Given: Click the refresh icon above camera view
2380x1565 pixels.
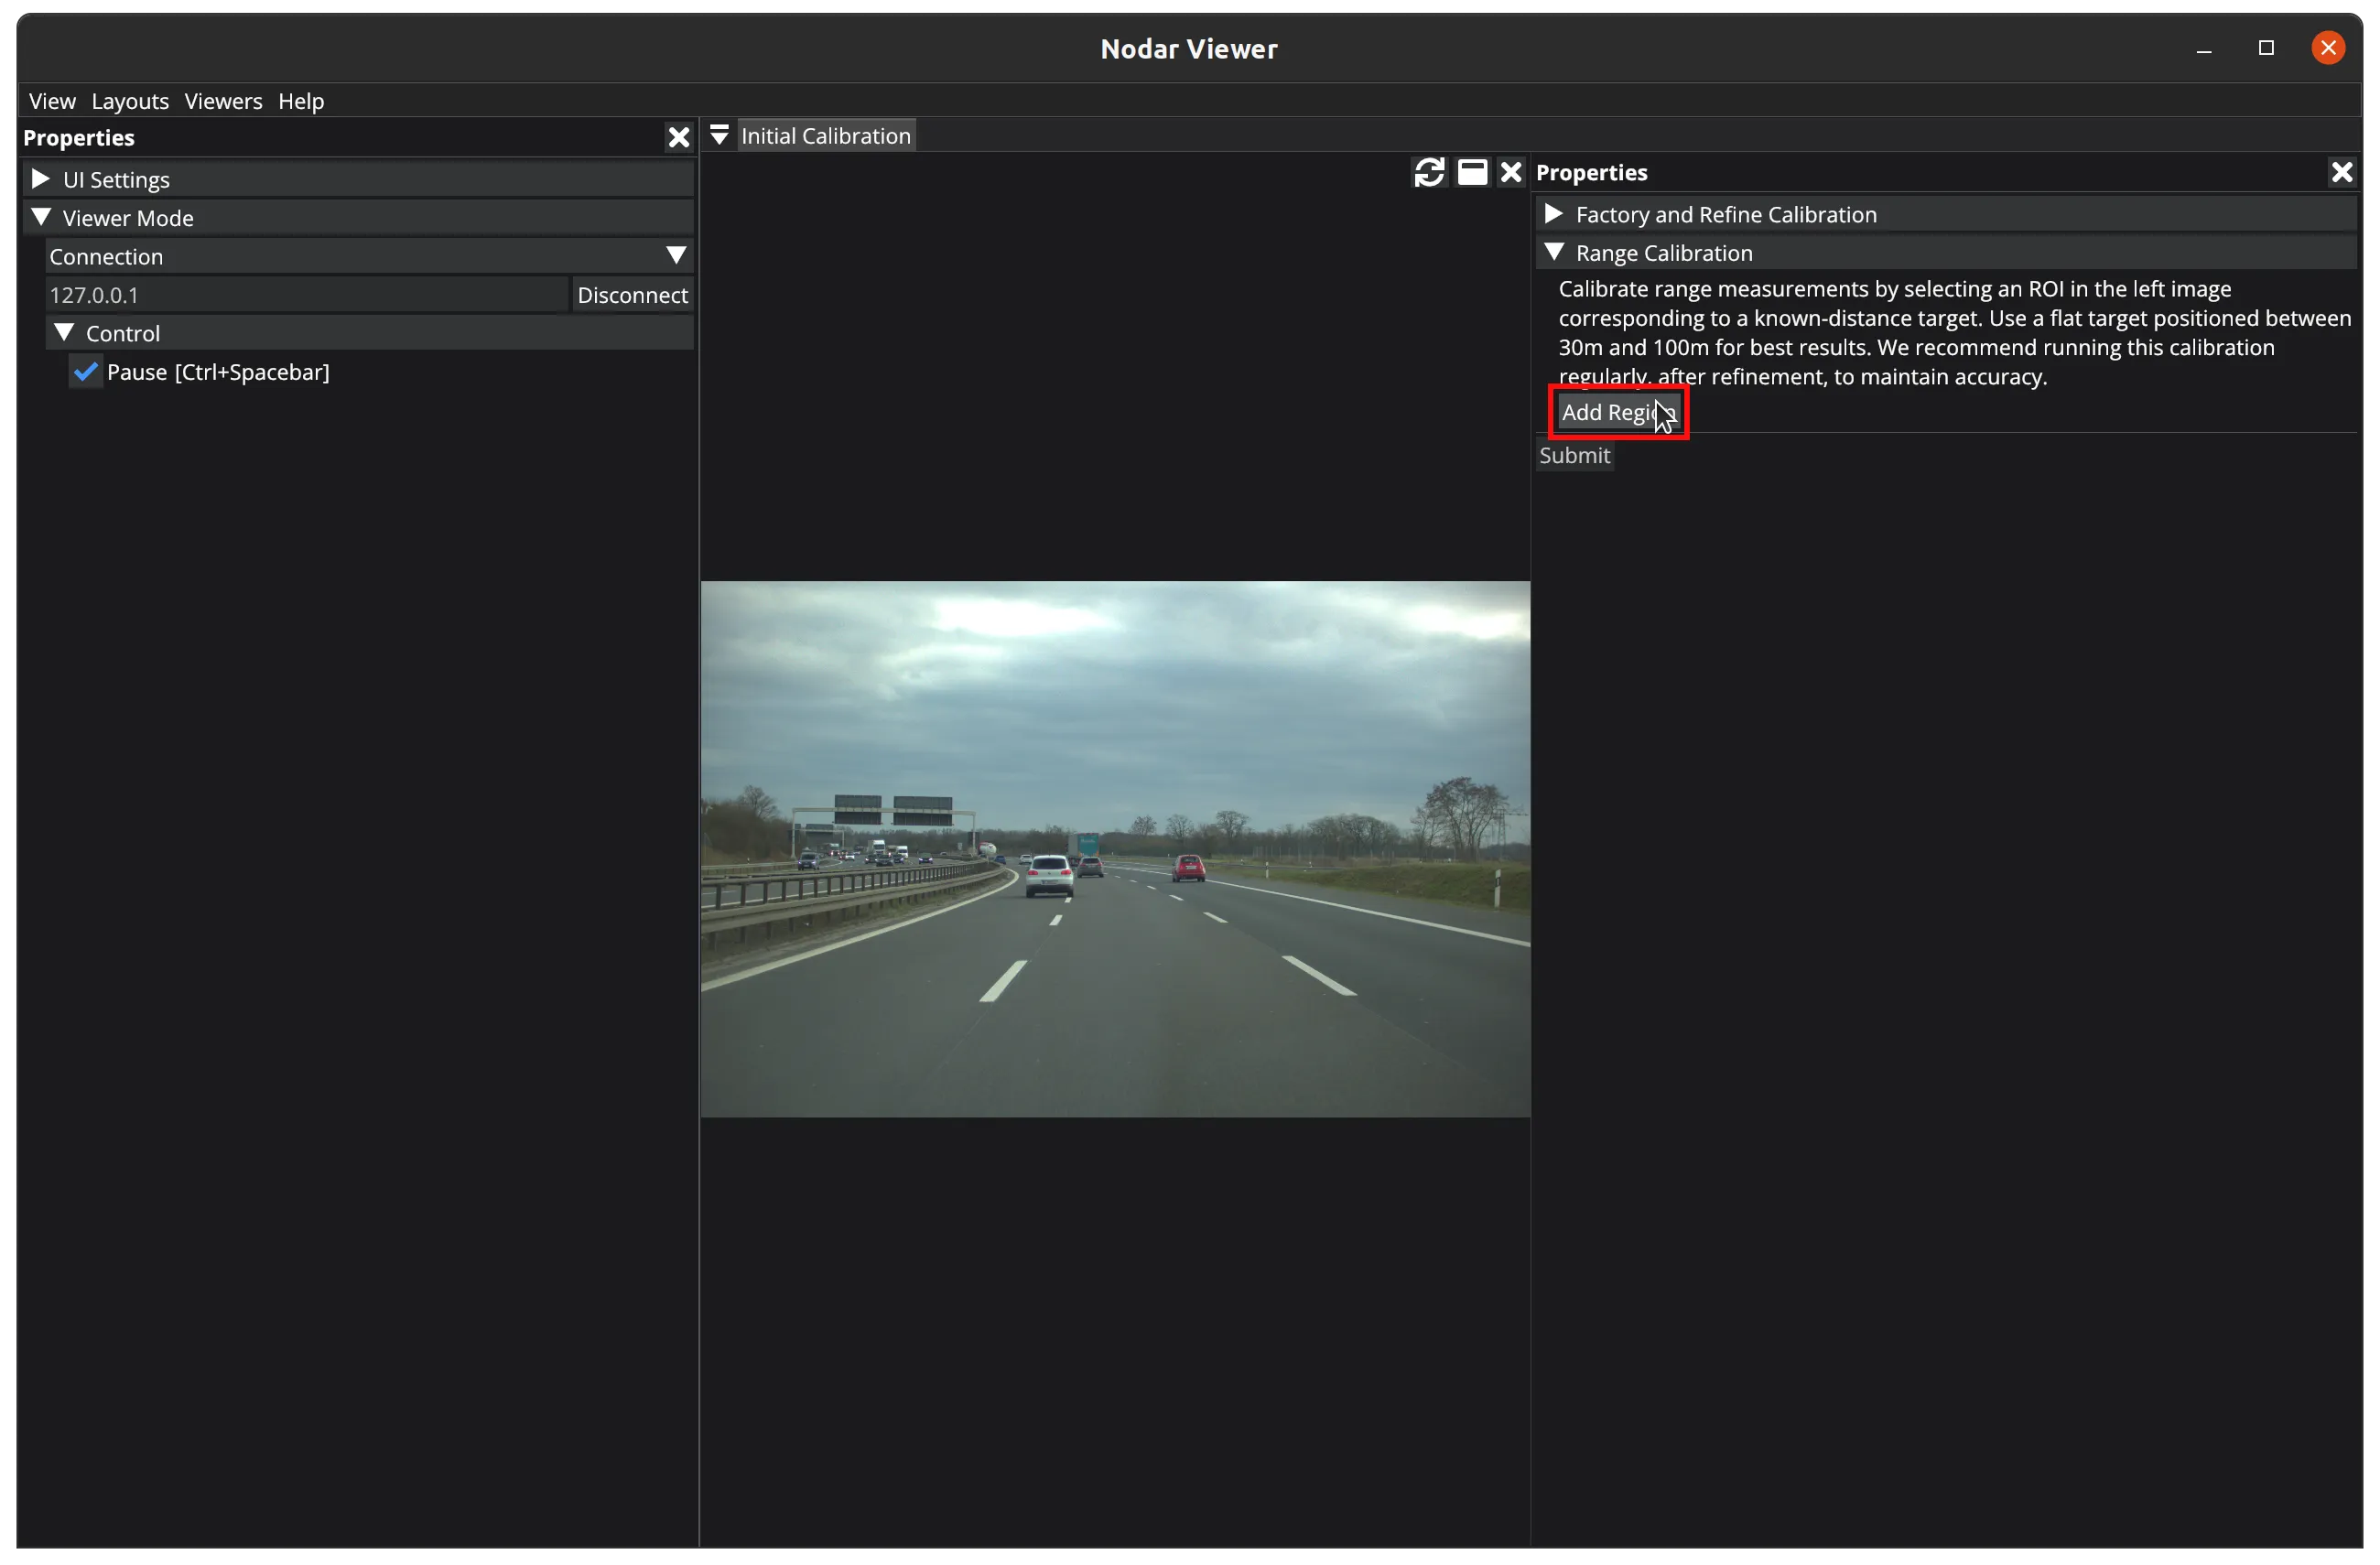Looking at the screenshot, I should click(1429, 172).
